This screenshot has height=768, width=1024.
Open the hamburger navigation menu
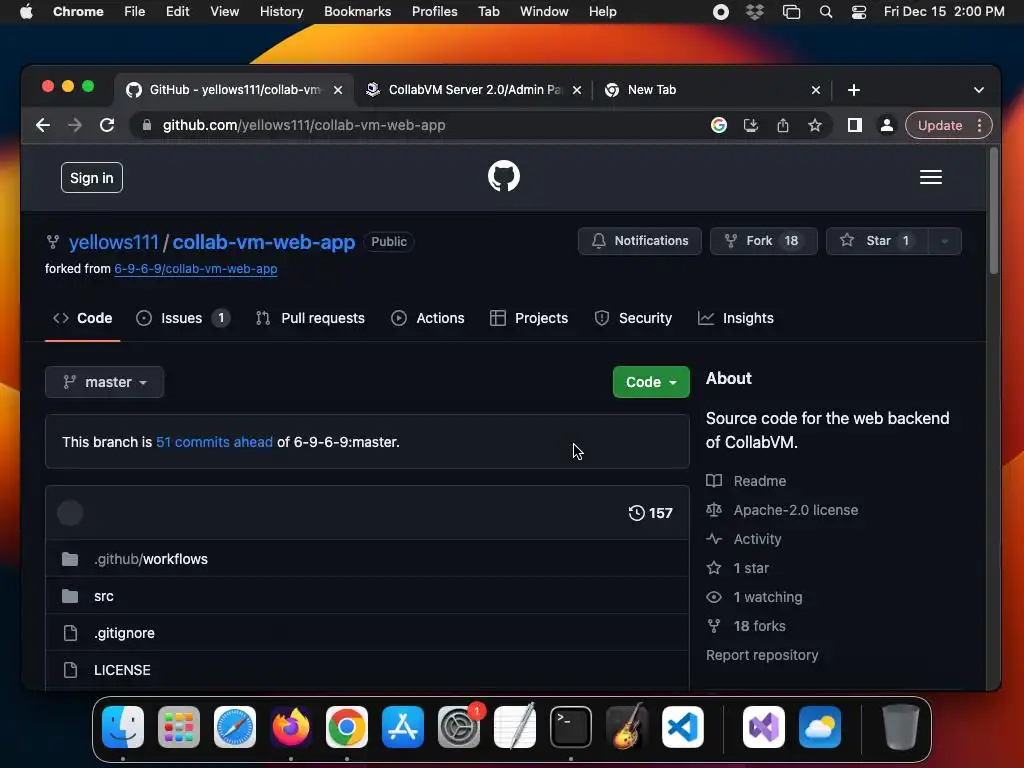931,177
